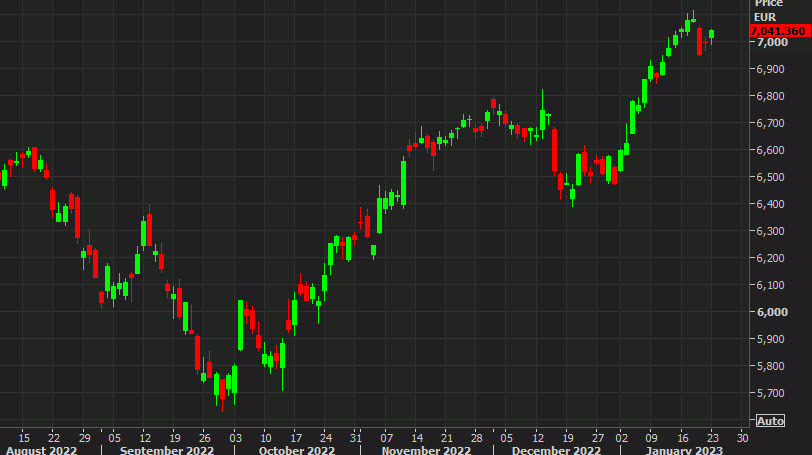Select the red 7,041.360 price label
The width and height of the screenshot is (812, 455).
(780, 31)
